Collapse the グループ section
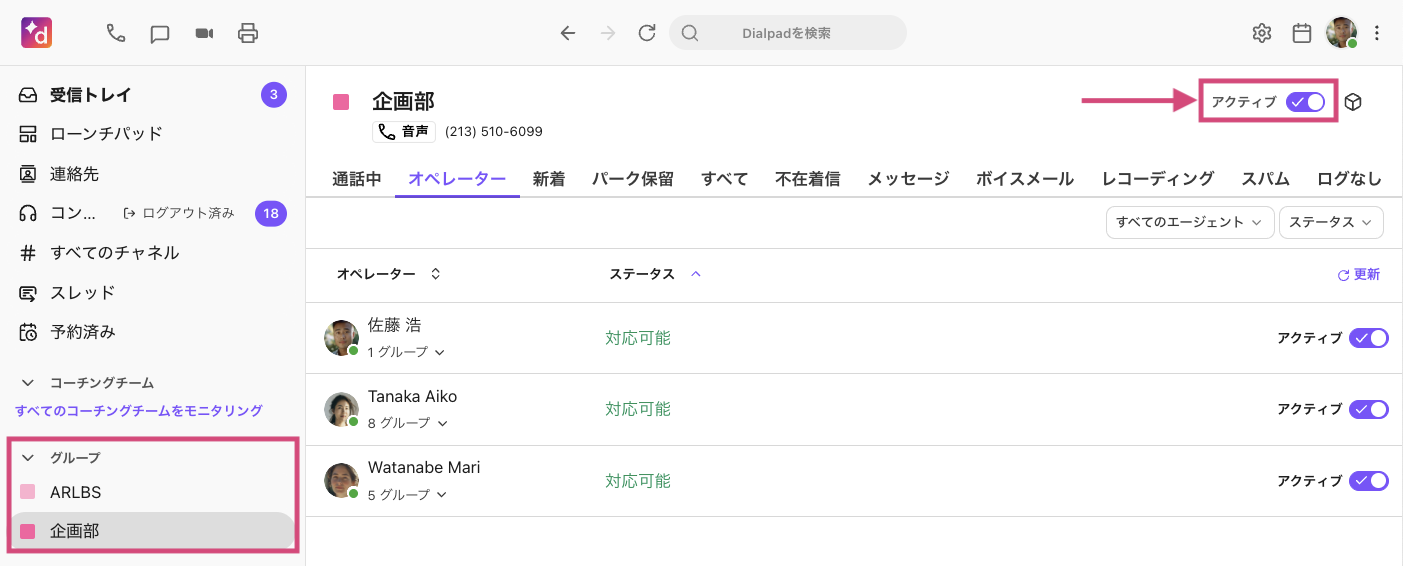Screen dimensions: 1403x566 coord(28,458)
